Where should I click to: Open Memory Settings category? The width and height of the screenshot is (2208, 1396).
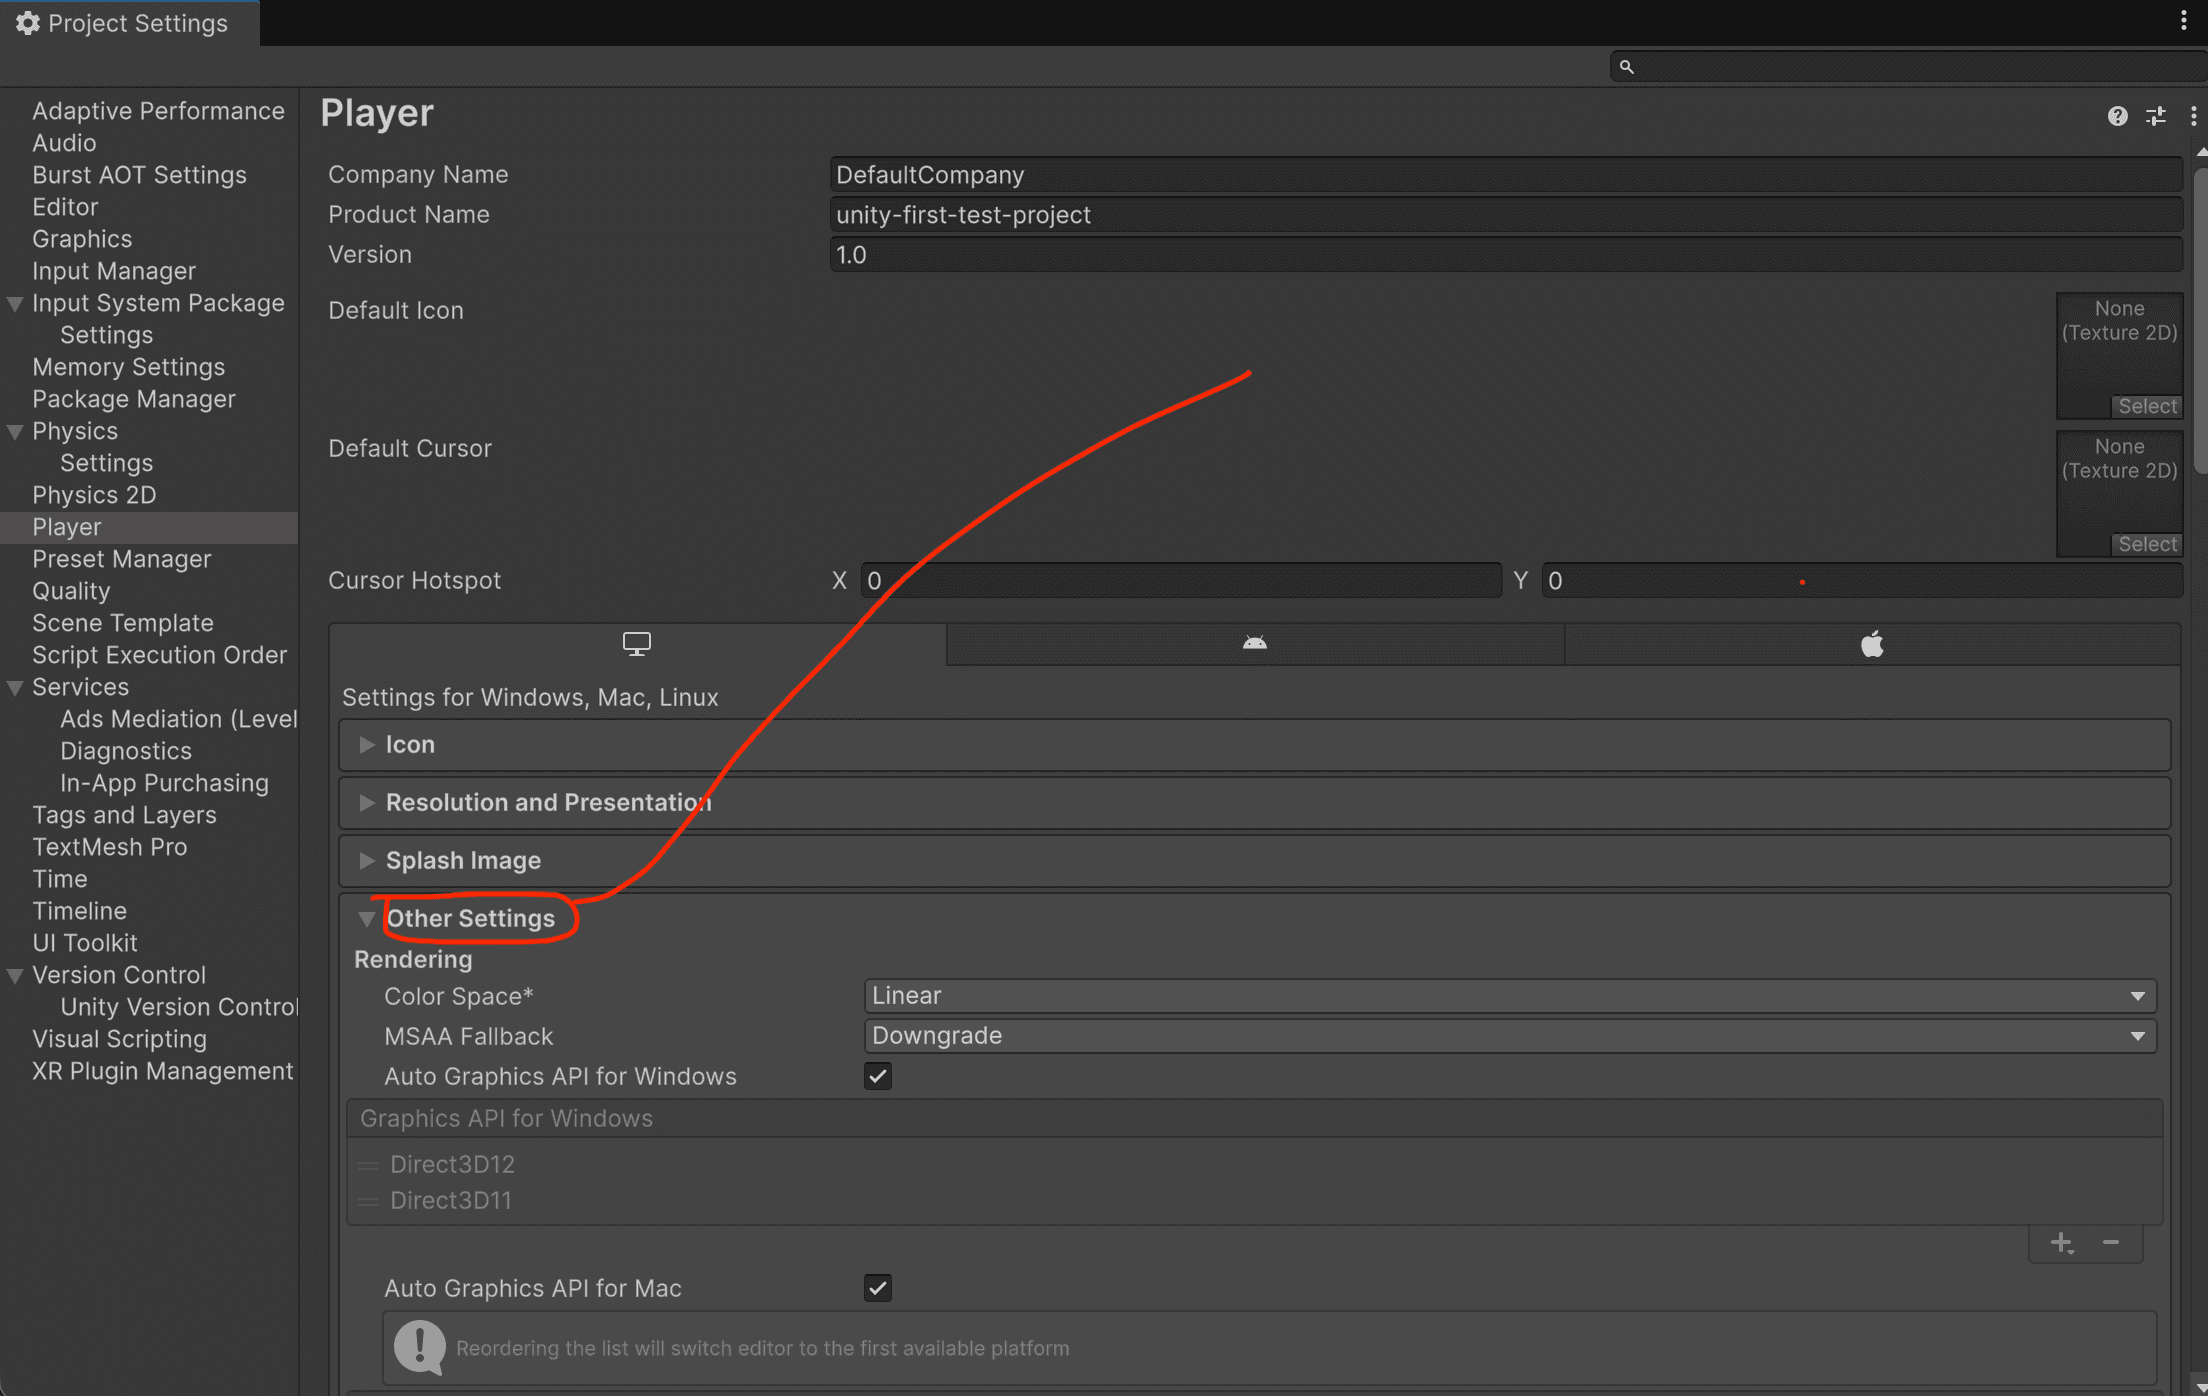tap(128, 367)
